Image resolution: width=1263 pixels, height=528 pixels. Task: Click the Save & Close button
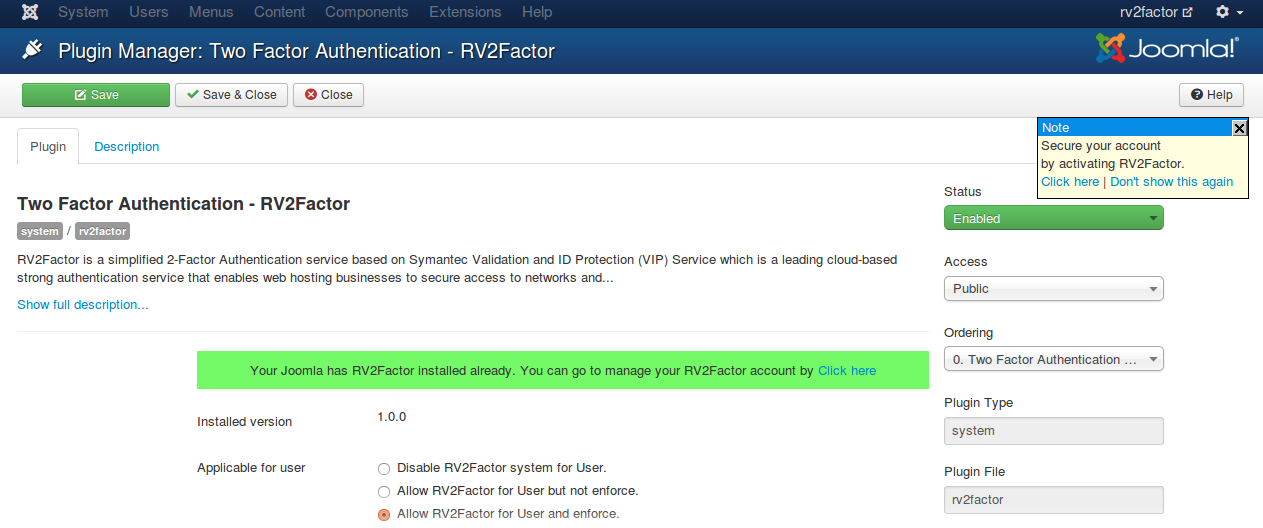click(232, 95)
